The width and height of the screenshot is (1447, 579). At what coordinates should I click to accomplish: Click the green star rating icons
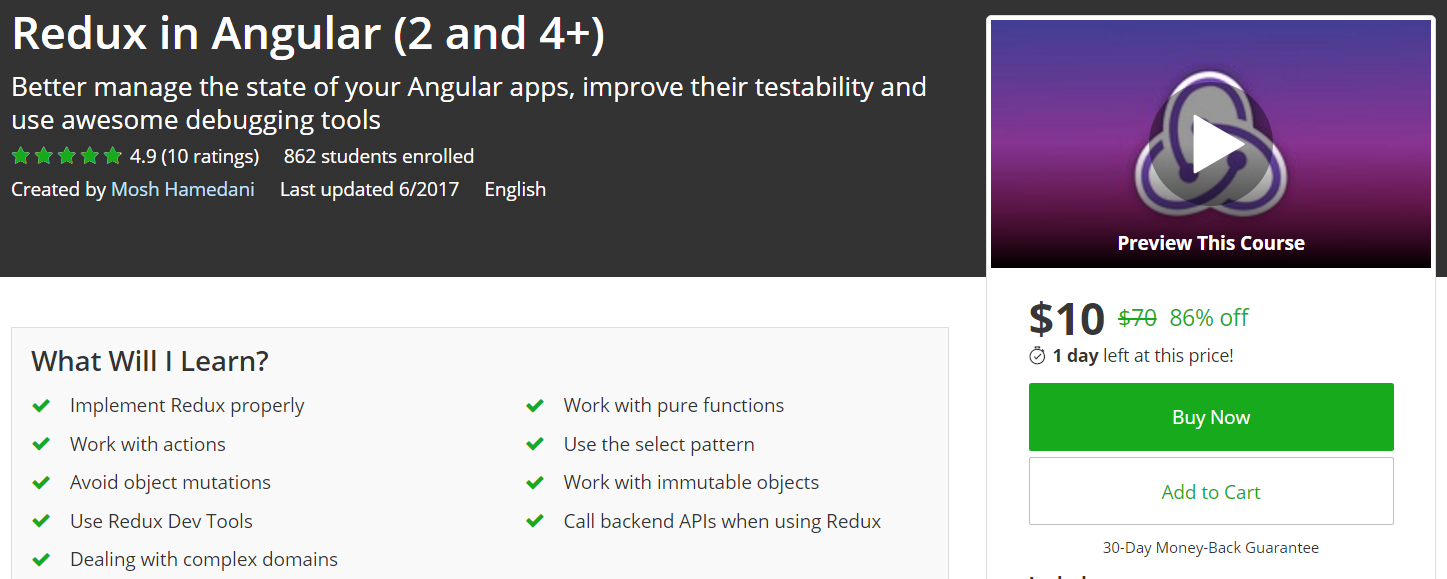(x=66, y=156)
